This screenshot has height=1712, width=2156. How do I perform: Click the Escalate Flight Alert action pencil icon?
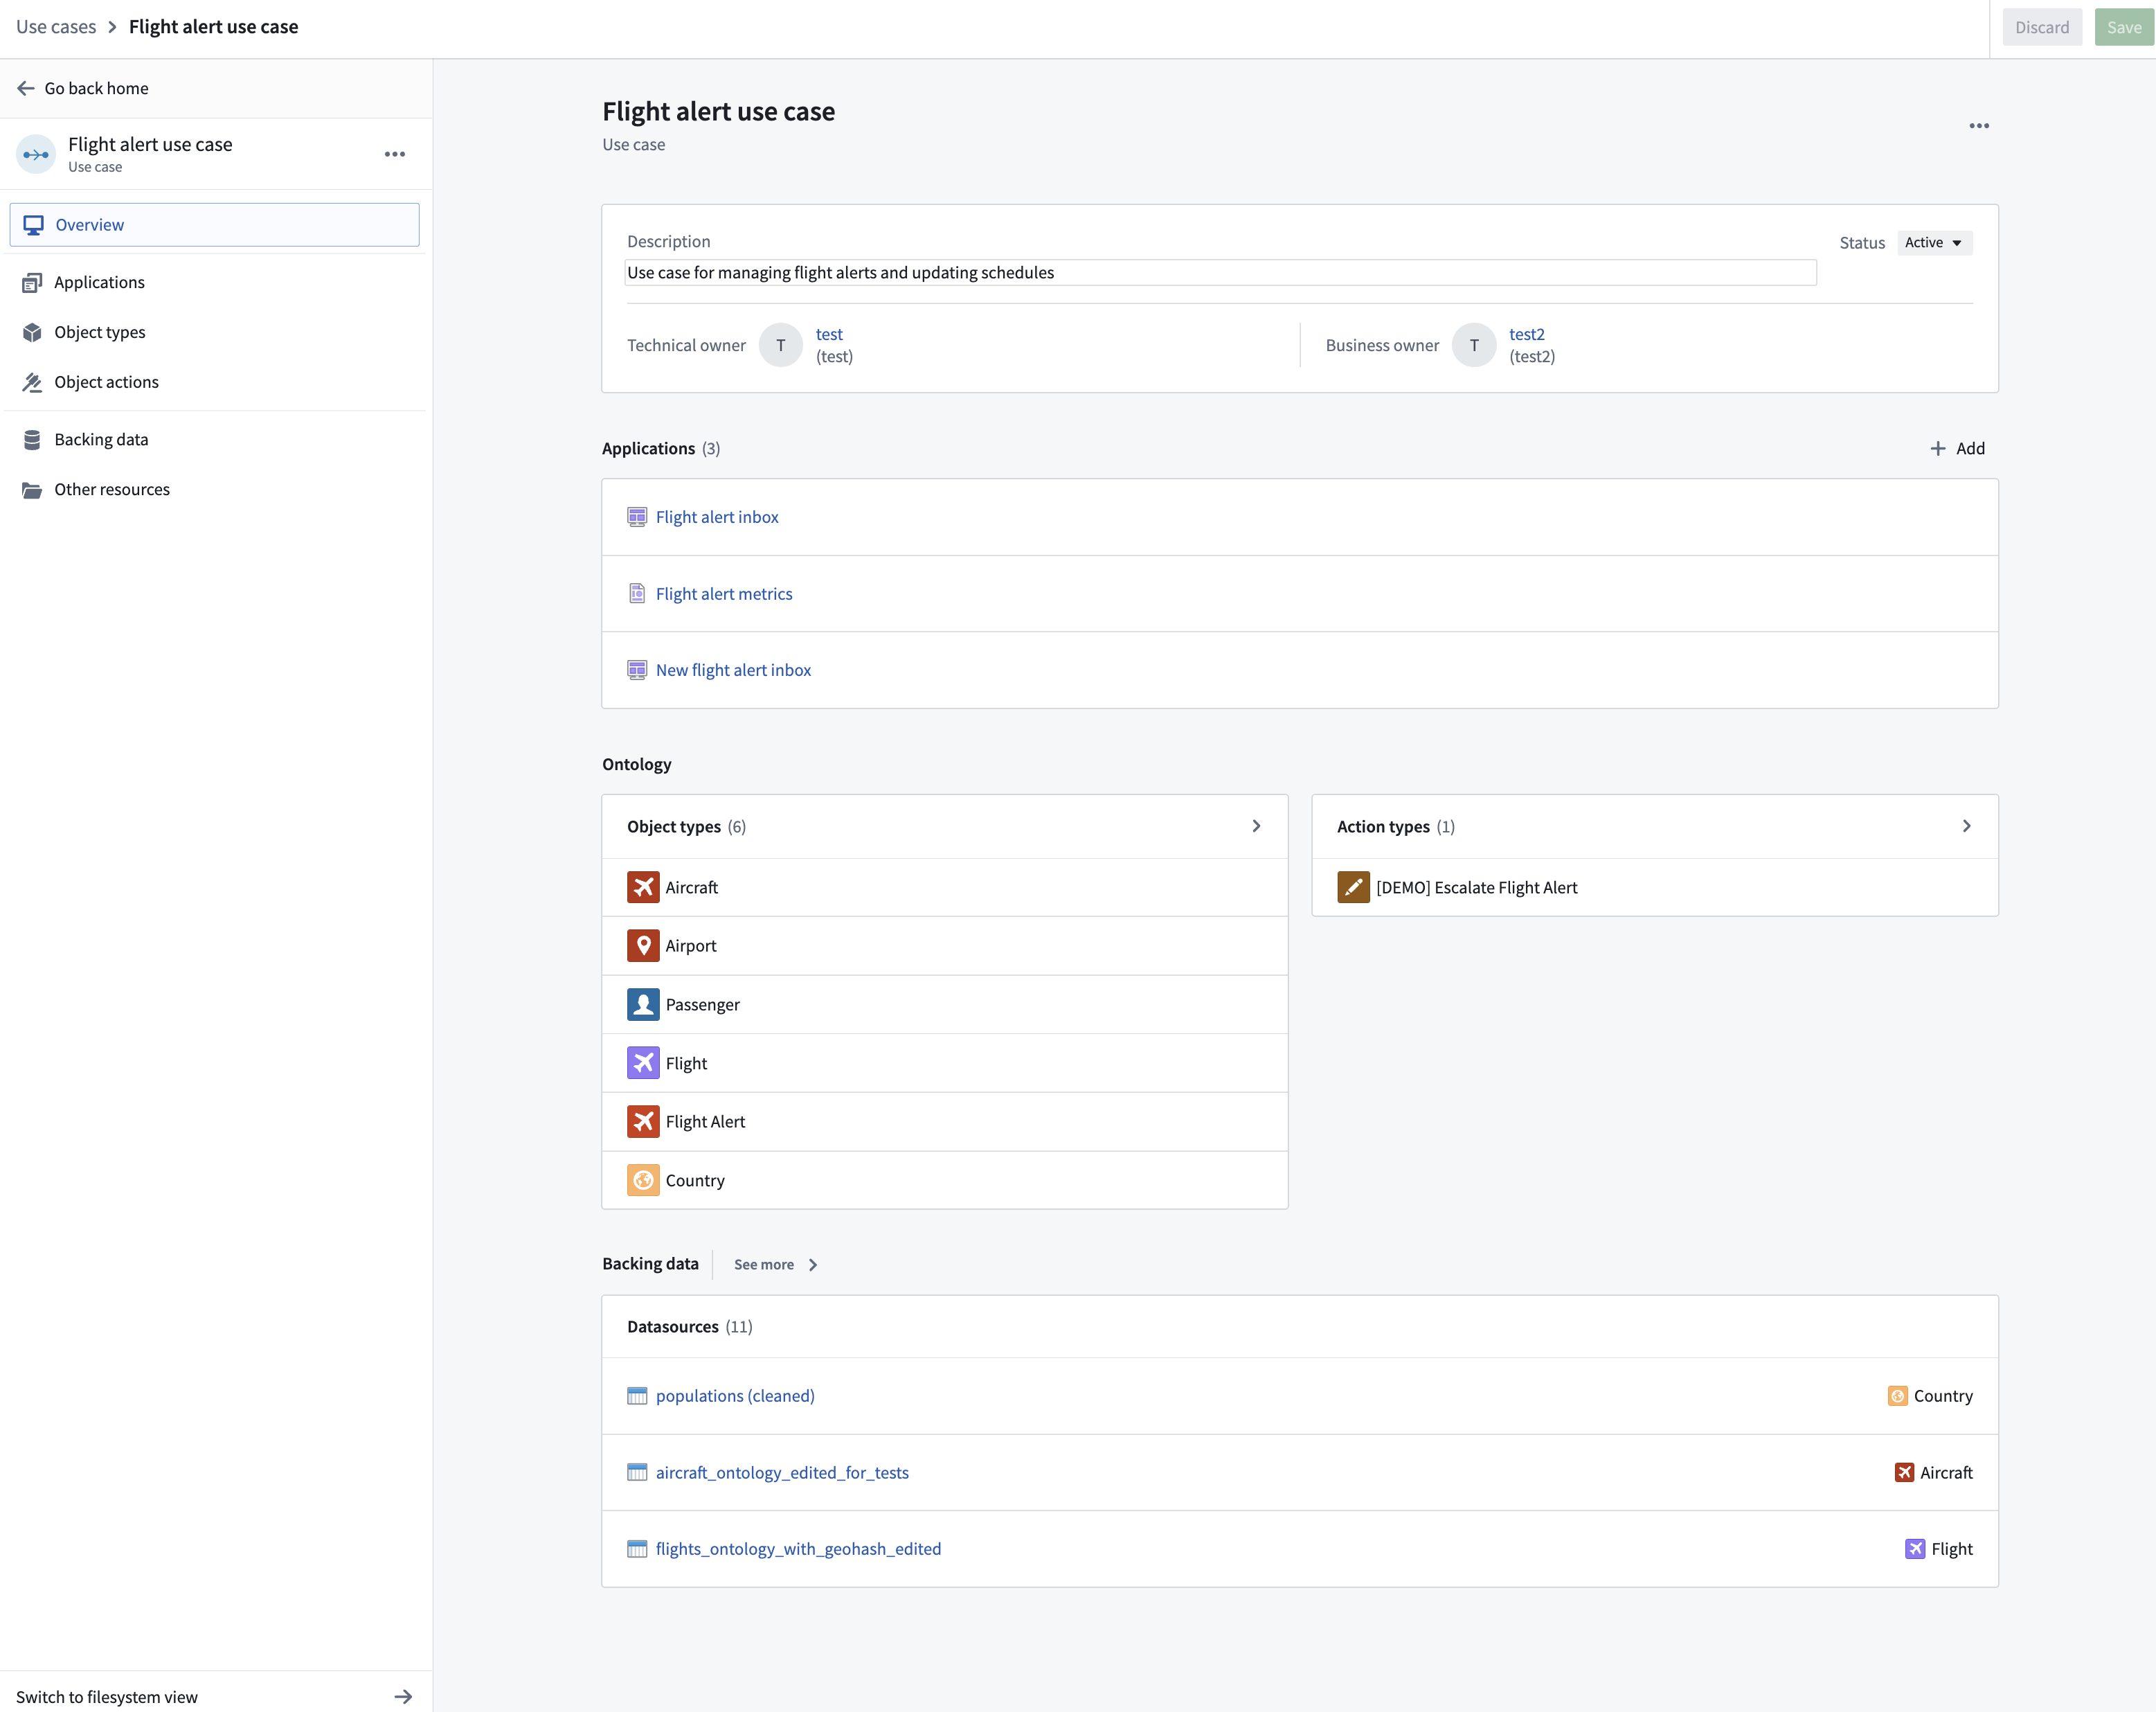[1353, 887]
